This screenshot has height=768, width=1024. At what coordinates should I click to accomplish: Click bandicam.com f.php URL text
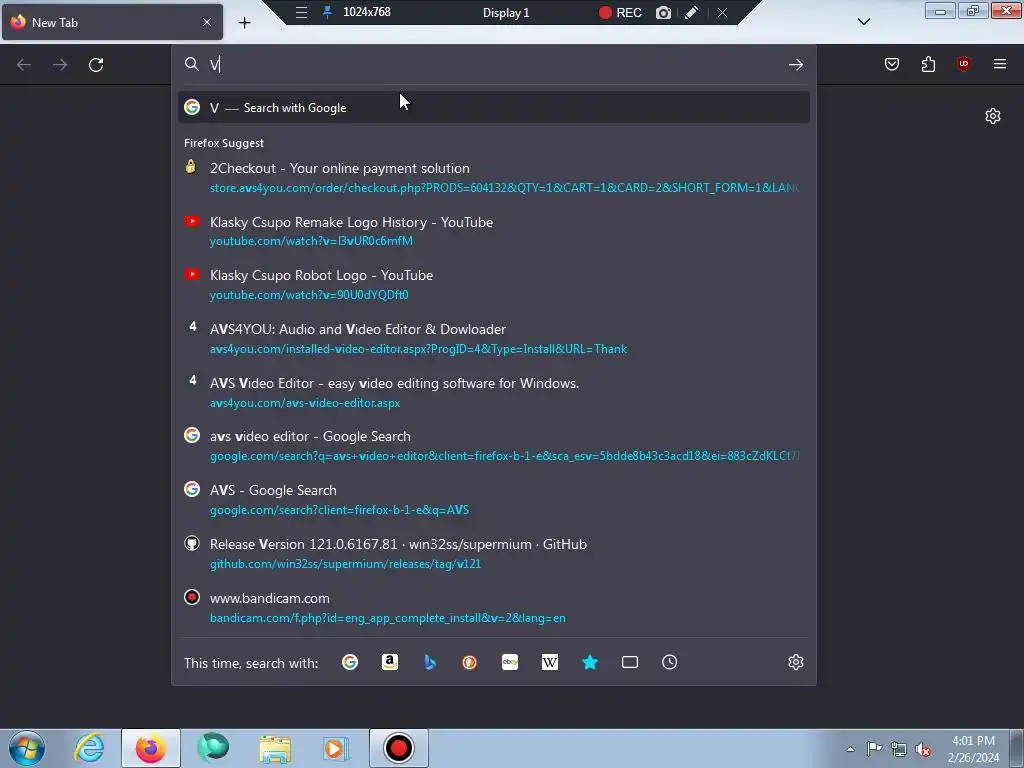[x=387, y=618]
